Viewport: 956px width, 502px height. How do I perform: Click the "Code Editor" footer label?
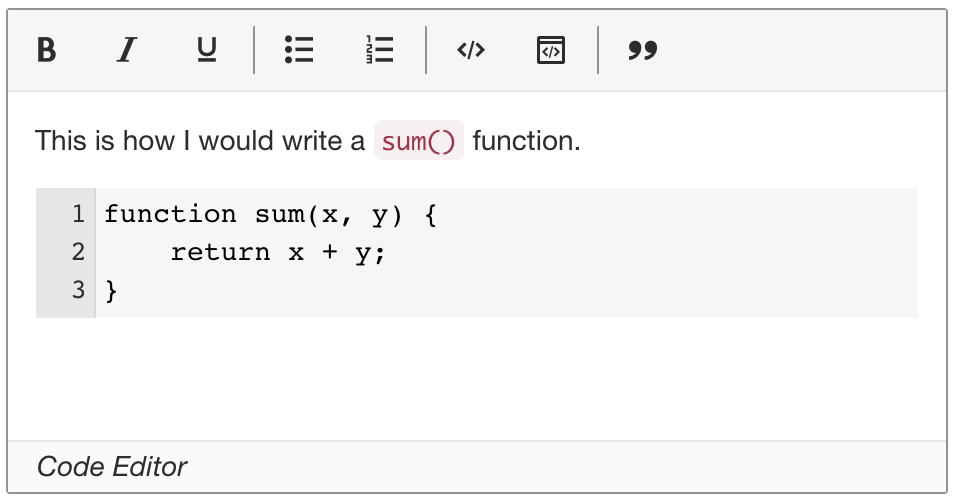tap(112, 466)
